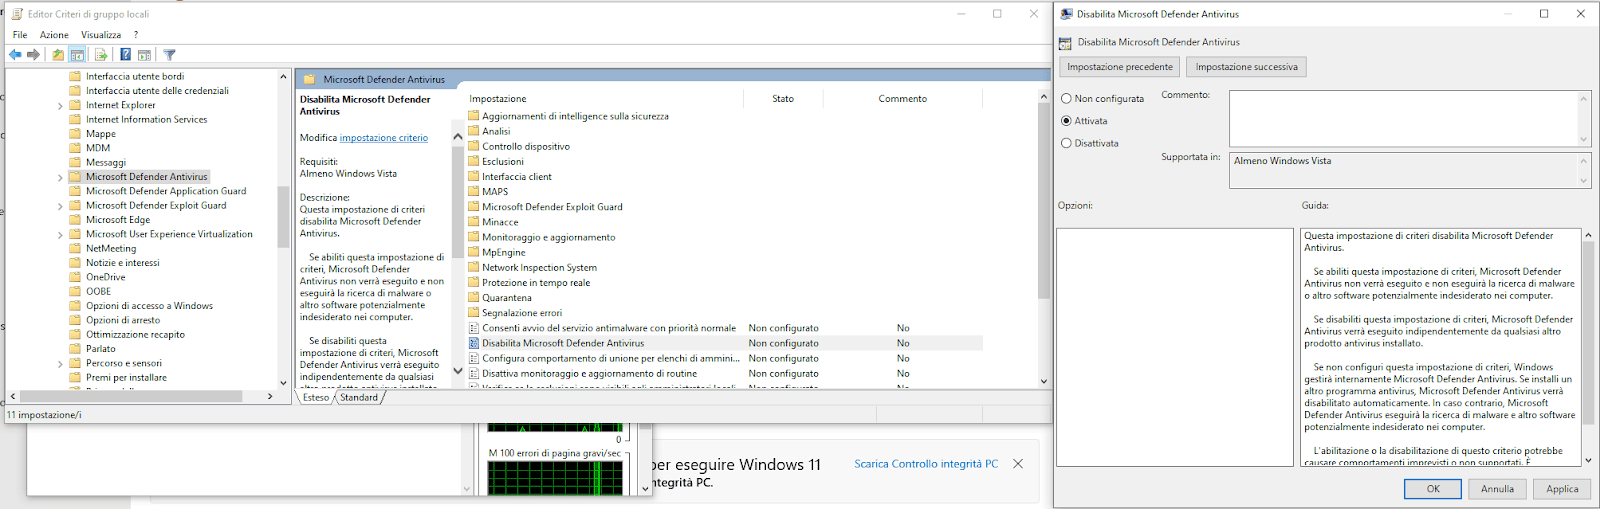
Task: Open the blue Help question mark icon
Action: (125, 55)
